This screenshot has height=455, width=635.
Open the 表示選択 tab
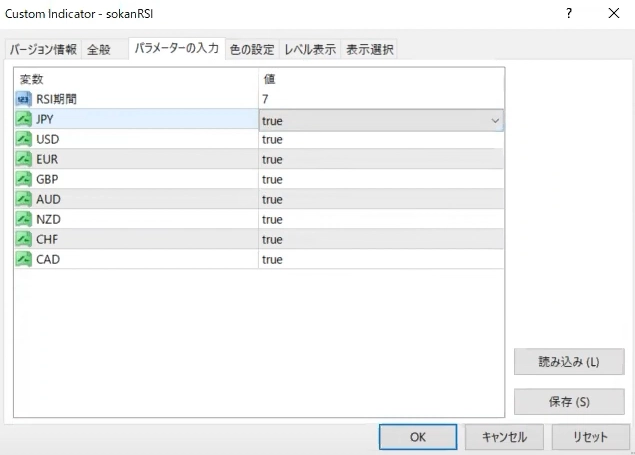(x=369, y=49)
